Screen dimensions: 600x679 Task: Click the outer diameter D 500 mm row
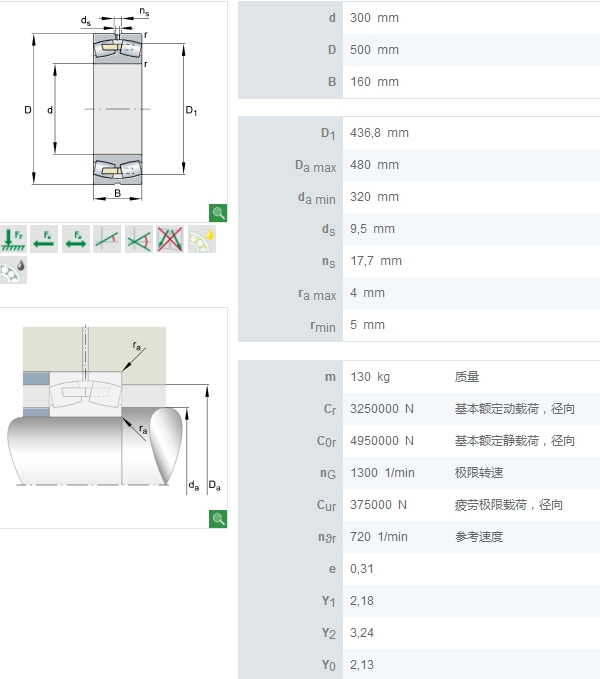418,50
